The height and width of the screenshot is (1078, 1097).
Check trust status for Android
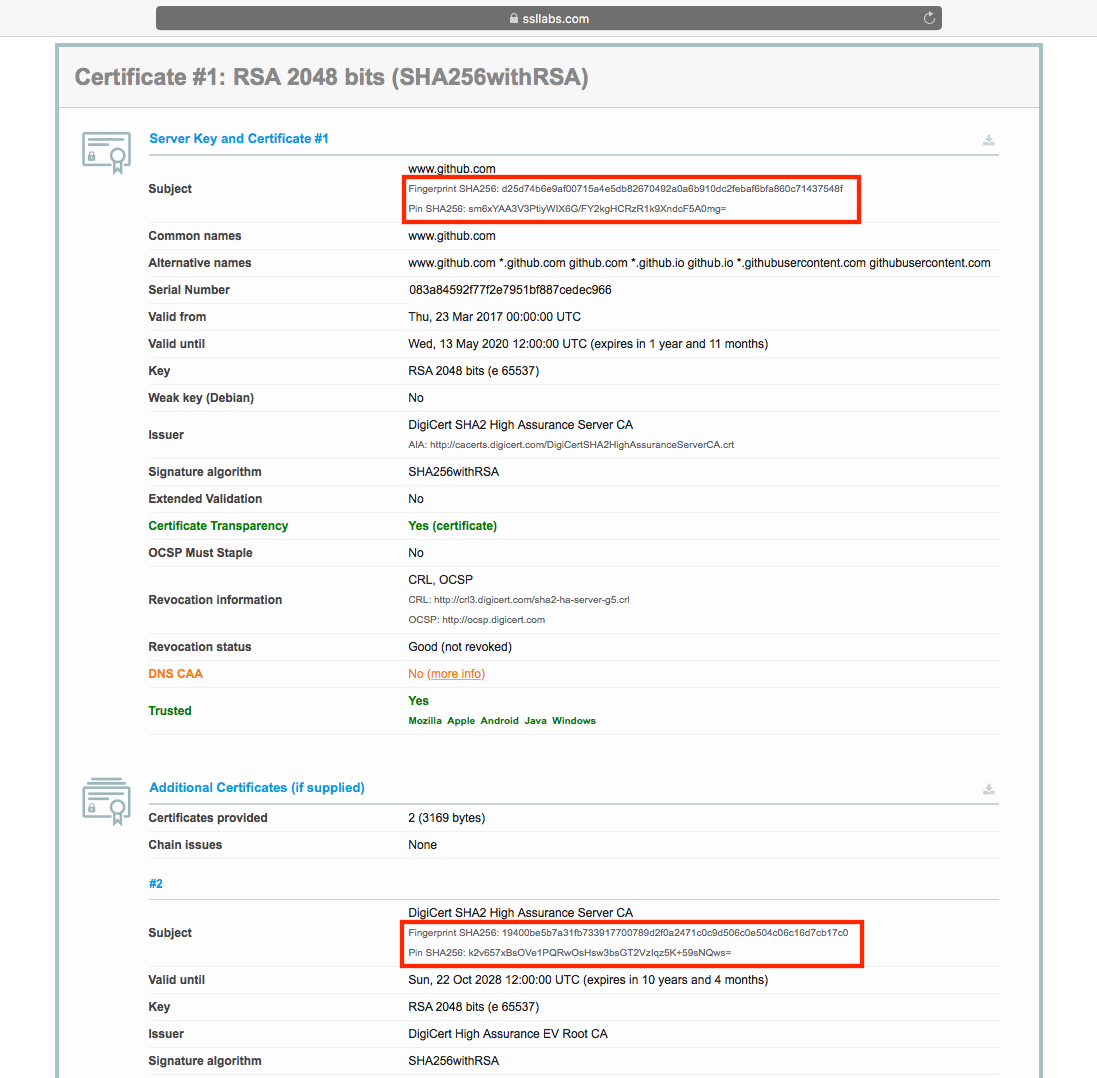(499, 720)
